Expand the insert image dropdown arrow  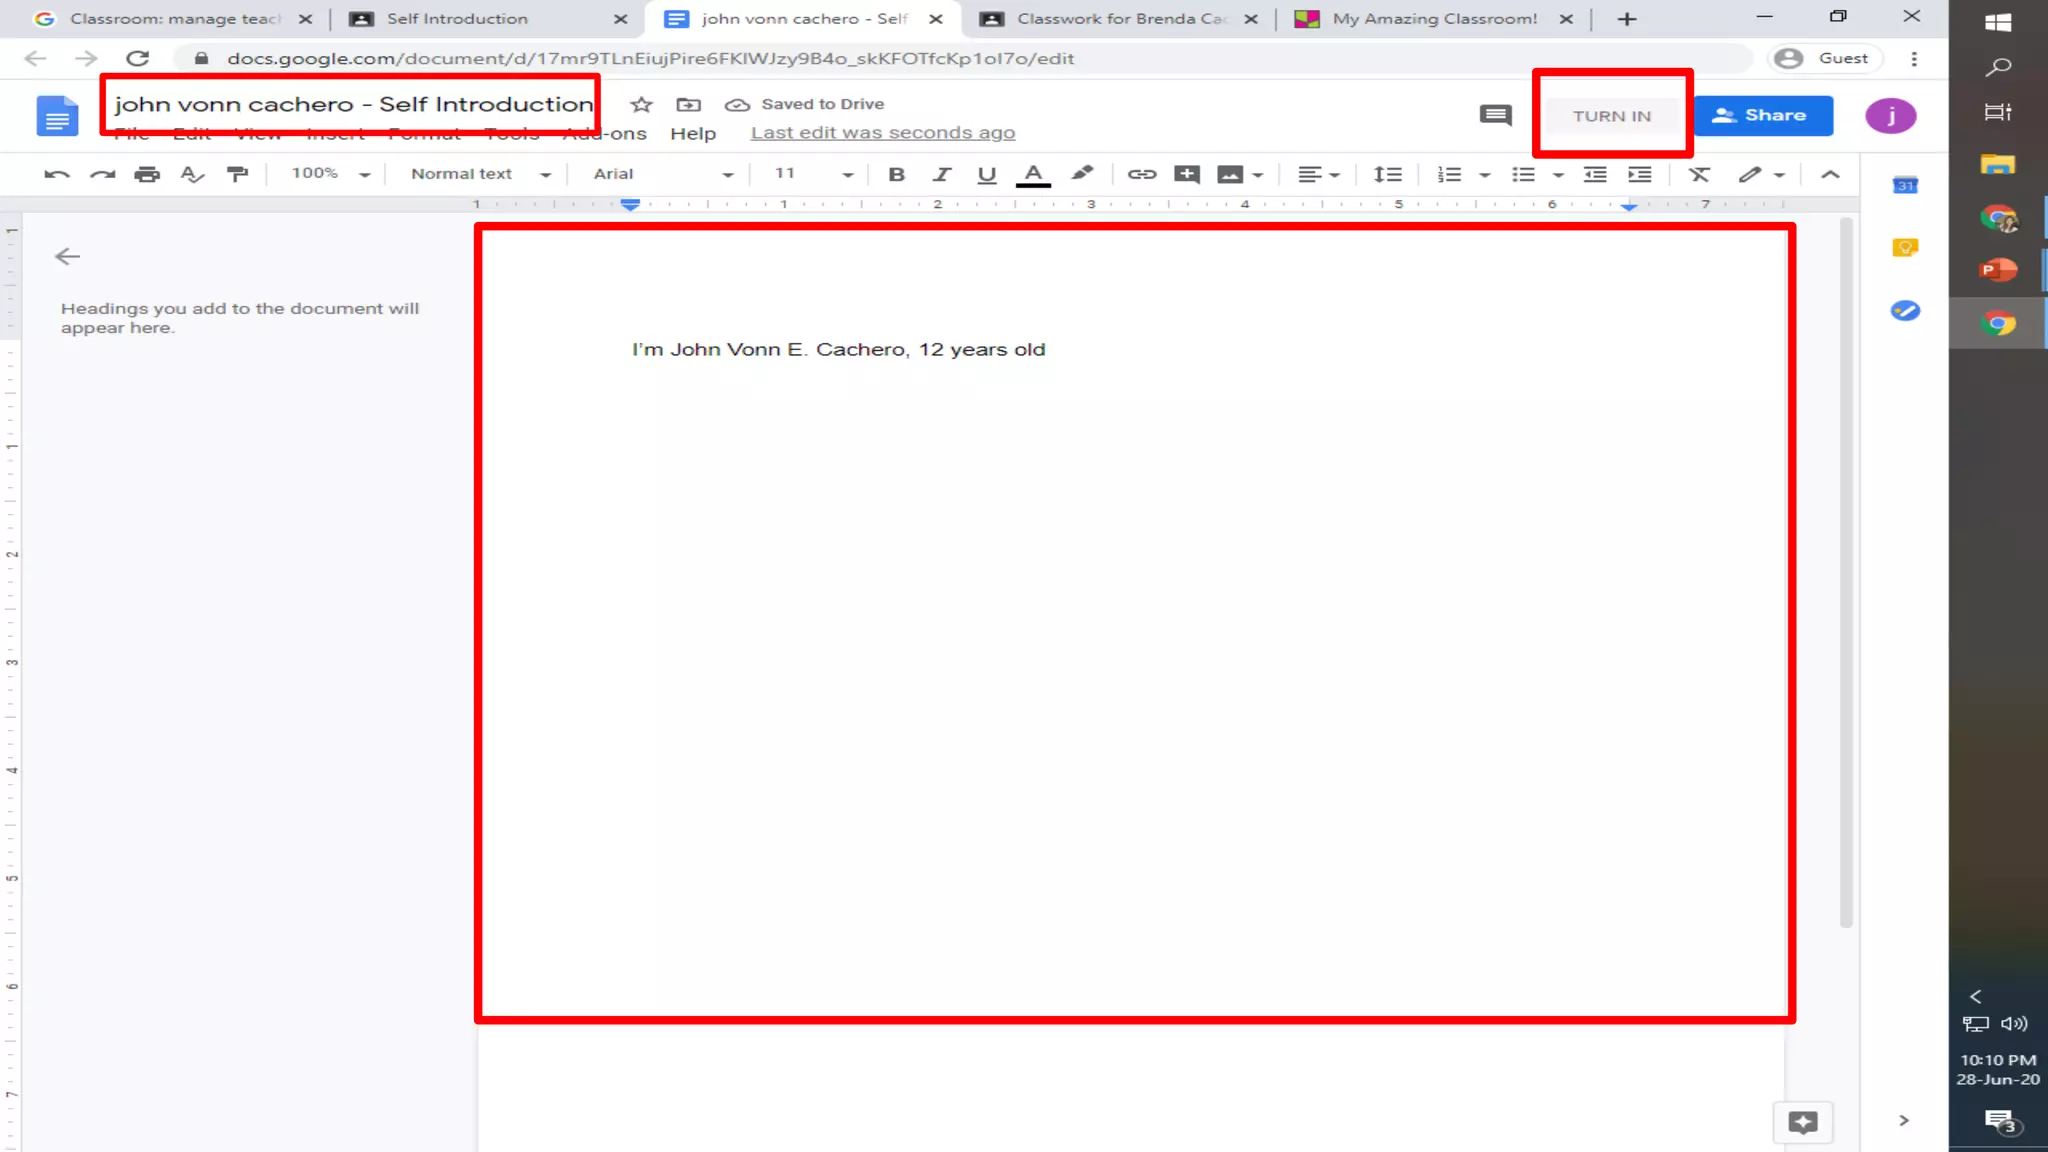(x=1258, y=175)
